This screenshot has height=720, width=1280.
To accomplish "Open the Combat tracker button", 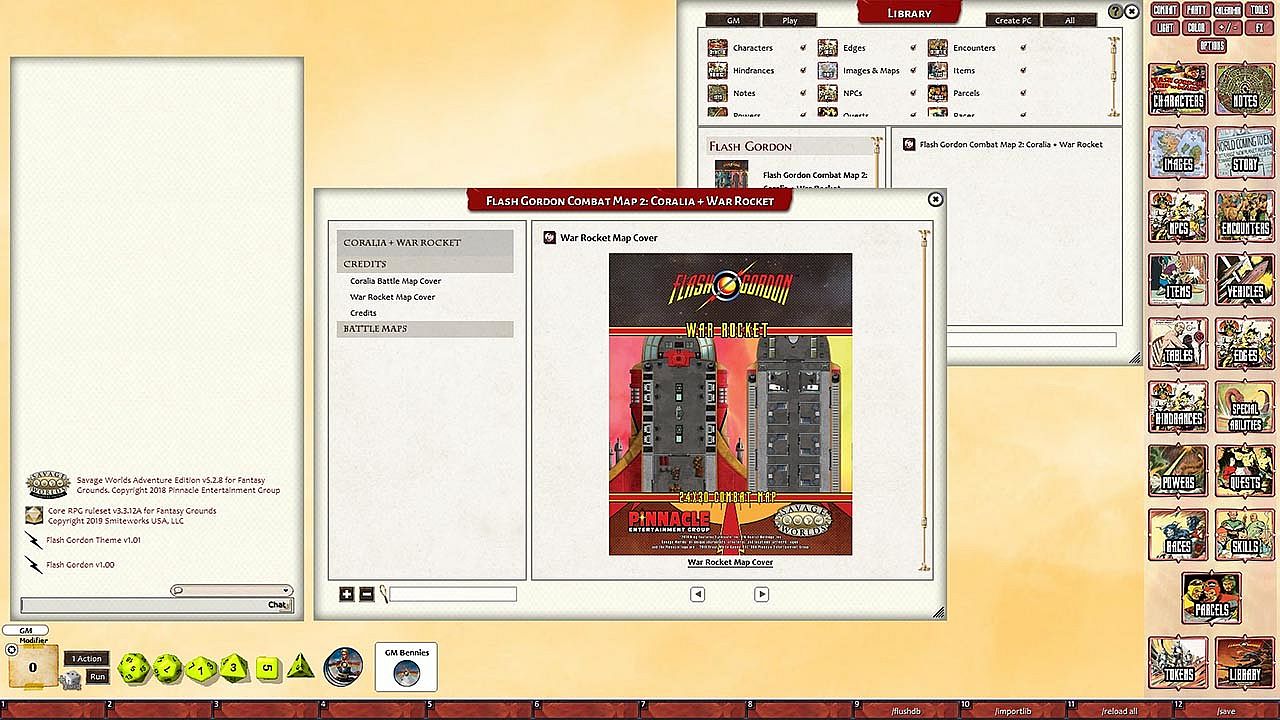I will click(1165, 10).
